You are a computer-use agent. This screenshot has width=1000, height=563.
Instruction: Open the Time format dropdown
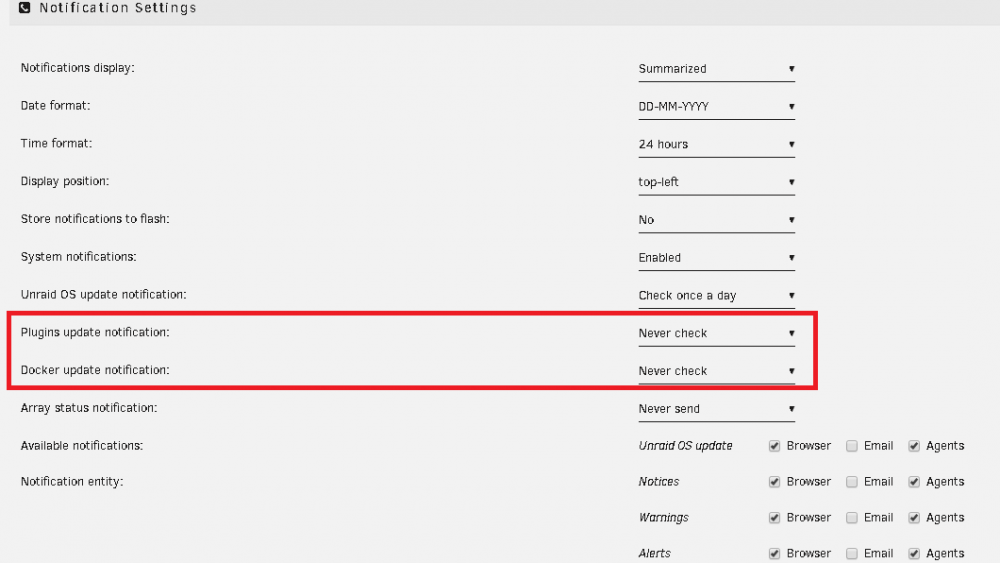click(x=716, y=144)
